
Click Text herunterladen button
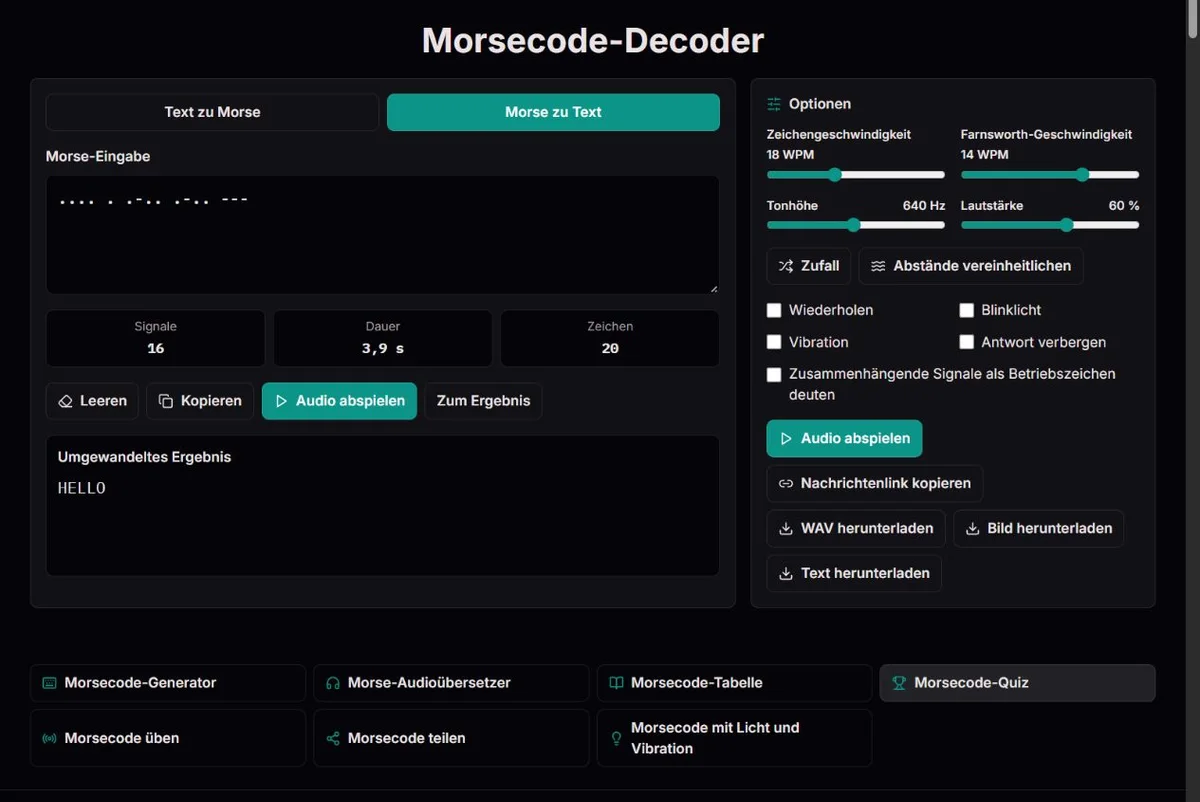(x=854, y=574)
